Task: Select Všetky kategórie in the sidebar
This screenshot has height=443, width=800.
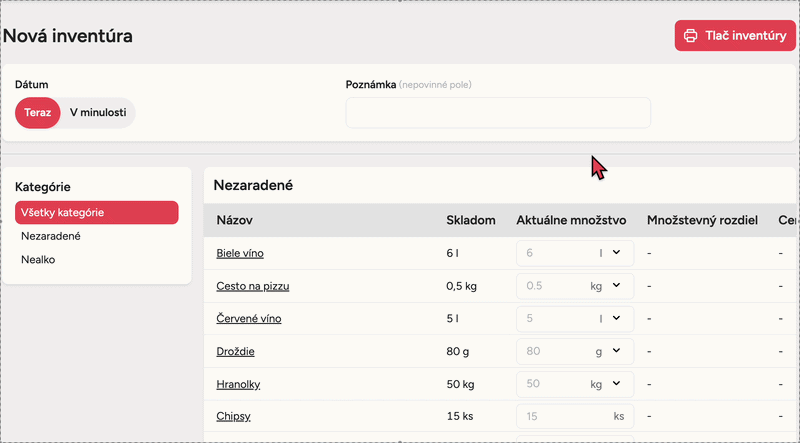Action: click(x=96, y=212)
